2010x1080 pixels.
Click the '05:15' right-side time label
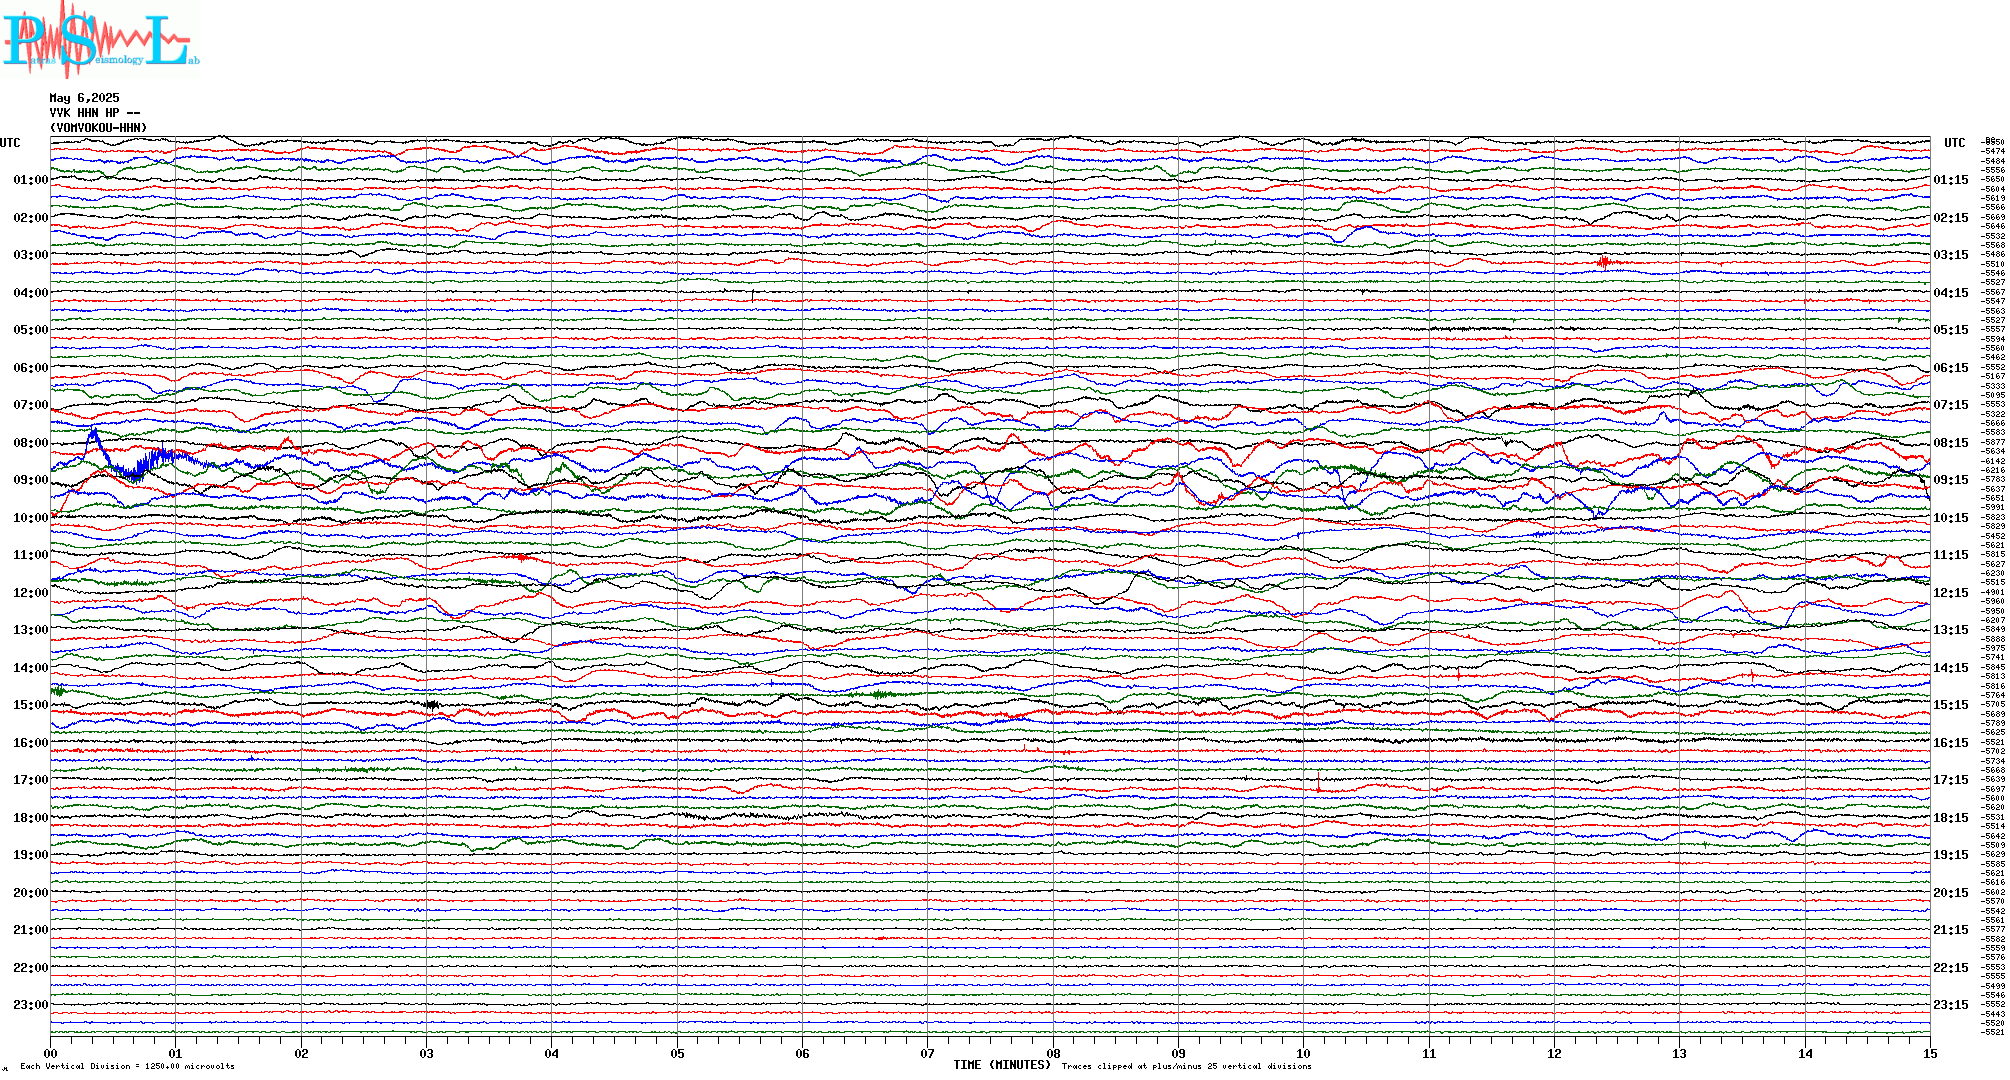pos(1951,330)
